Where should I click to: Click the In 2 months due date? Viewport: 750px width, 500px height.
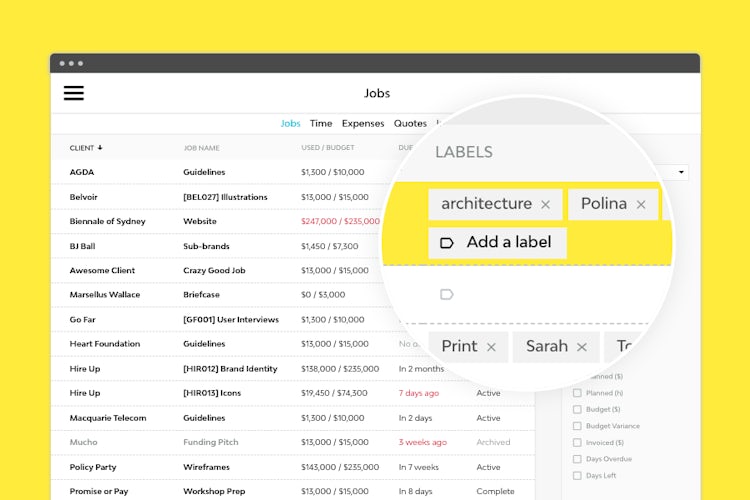[421, 369]
